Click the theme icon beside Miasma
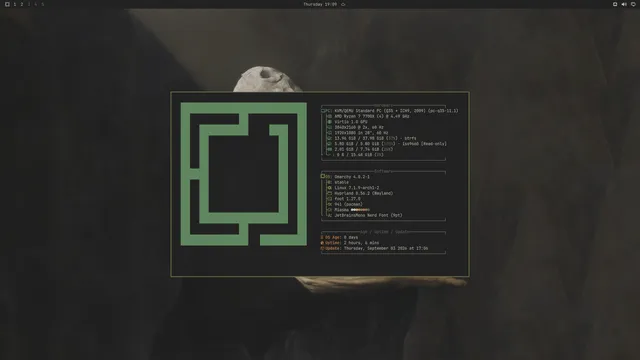Image resolution: width=640 pixels, height=360 pixels. [x=329, y=210]
